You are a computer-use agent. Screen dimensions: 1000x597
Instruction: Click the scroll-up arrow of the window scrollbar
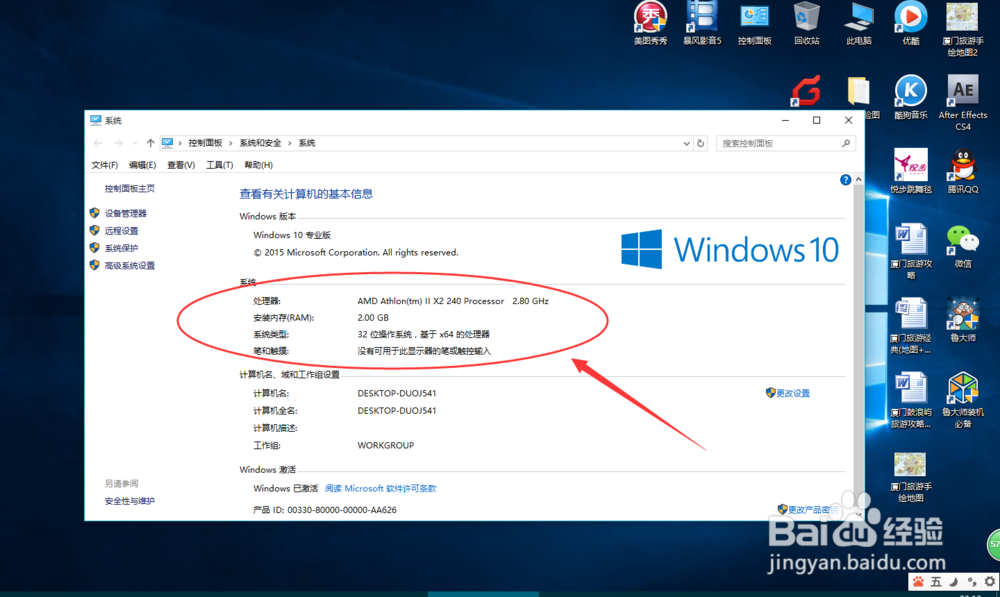tap(858, 180)
